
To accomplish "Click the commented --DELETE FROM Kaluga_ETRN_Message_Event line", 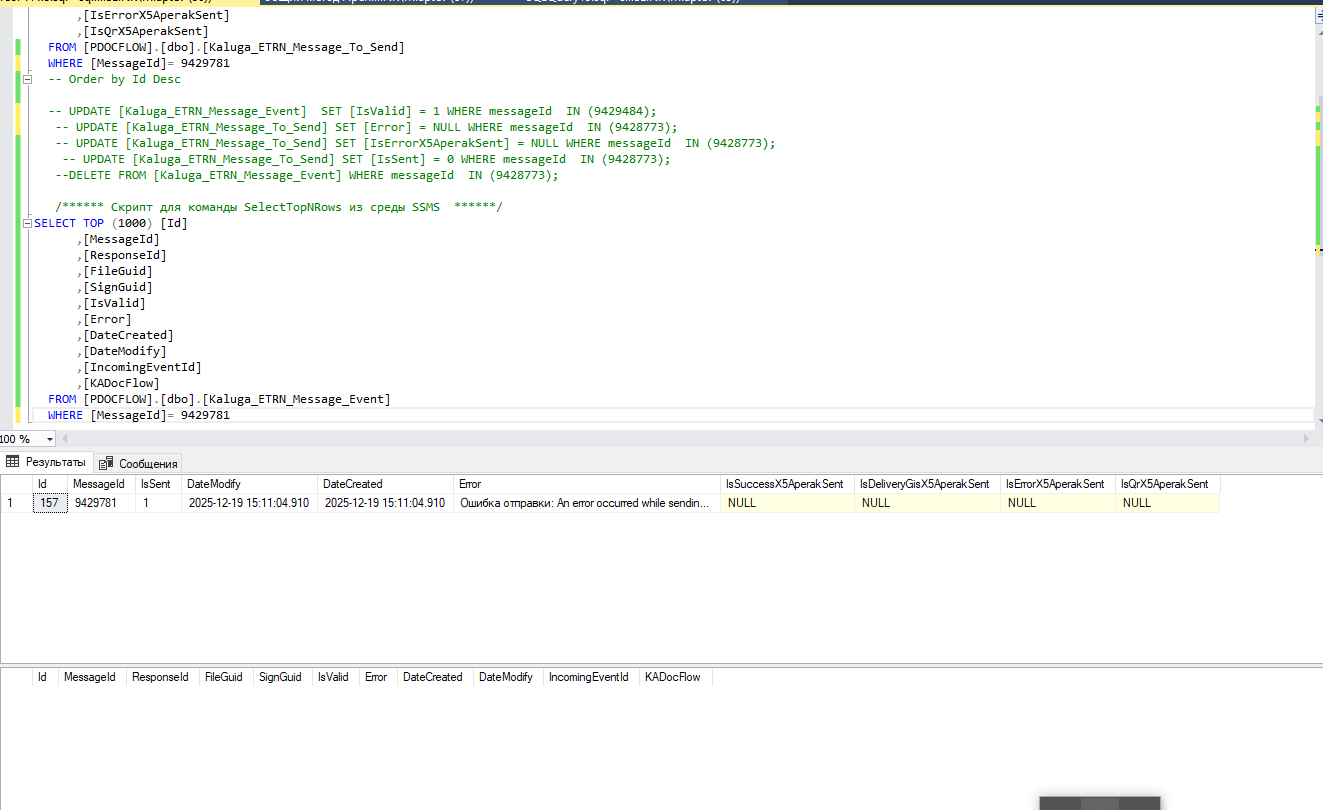I will [307, 175].
